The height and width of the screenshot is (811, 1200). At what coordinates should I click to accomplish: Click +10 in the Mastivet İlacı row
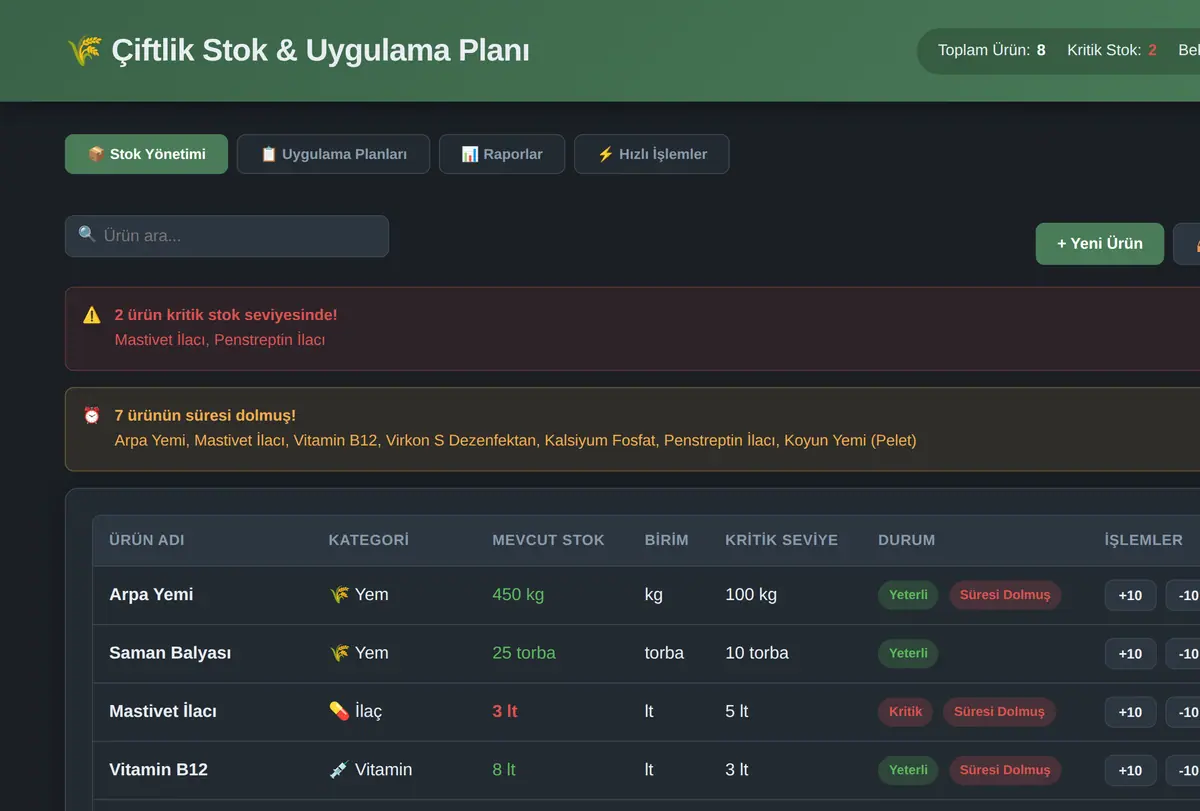(x=1130, y=712)
